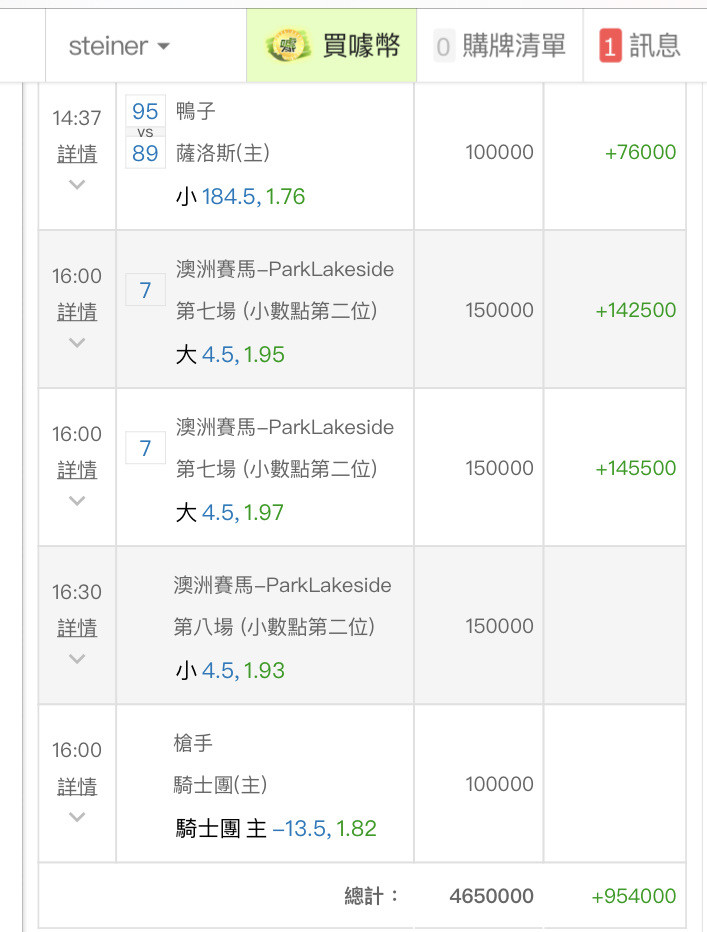Expand chevron under 14:37 鴨子 row
Screen dimensions: 707x932
pos(77,184)
